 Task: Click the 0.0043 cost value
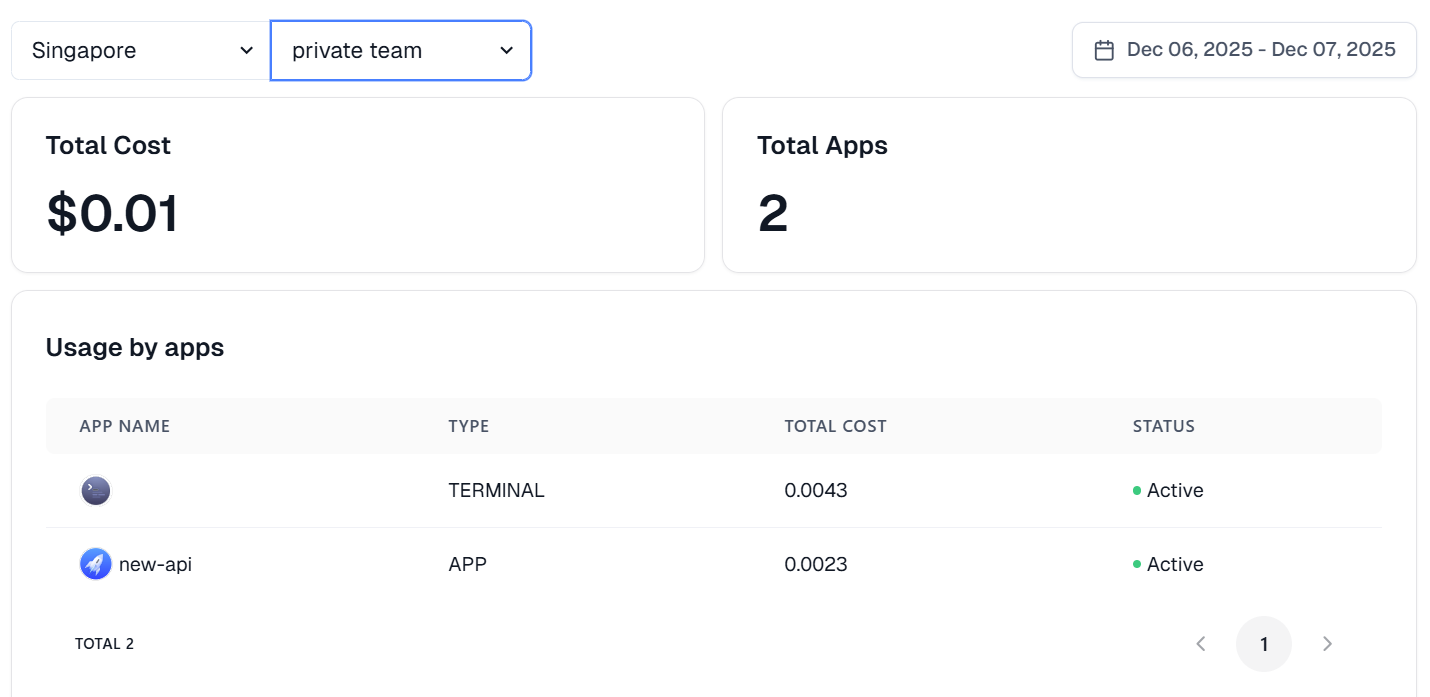coord(815,490)
